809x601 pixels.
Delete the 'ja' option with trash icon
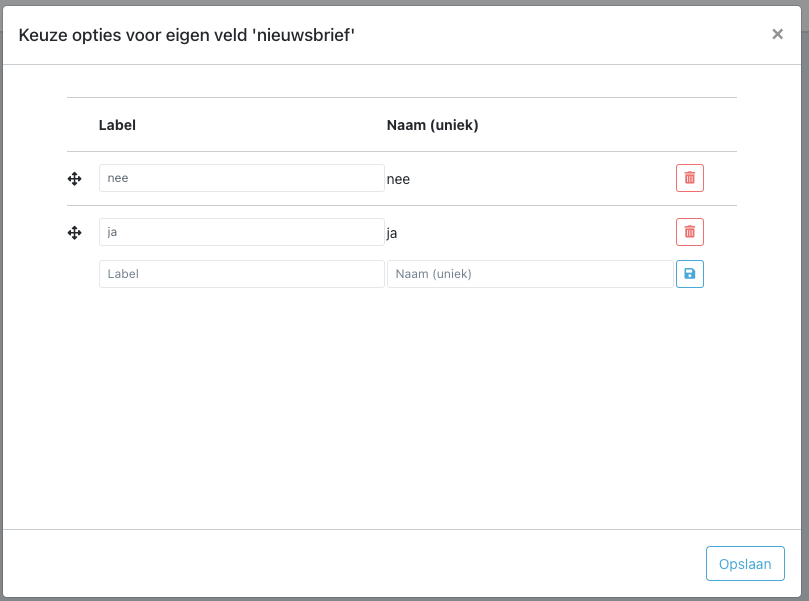690,232
